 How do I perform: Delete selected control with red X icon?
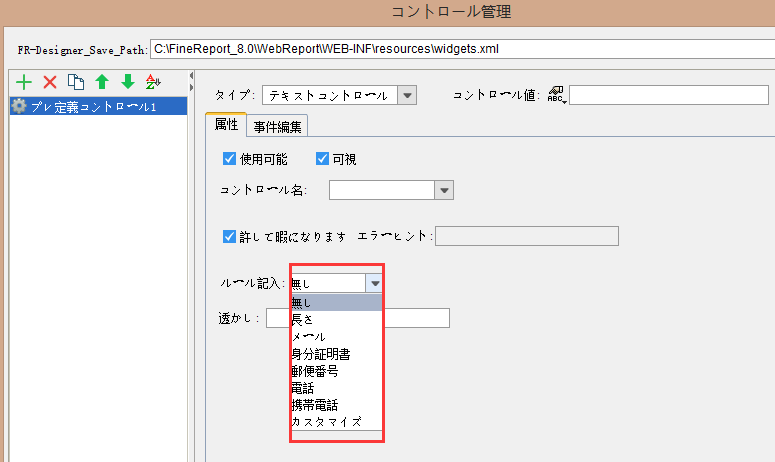(50, 82)
